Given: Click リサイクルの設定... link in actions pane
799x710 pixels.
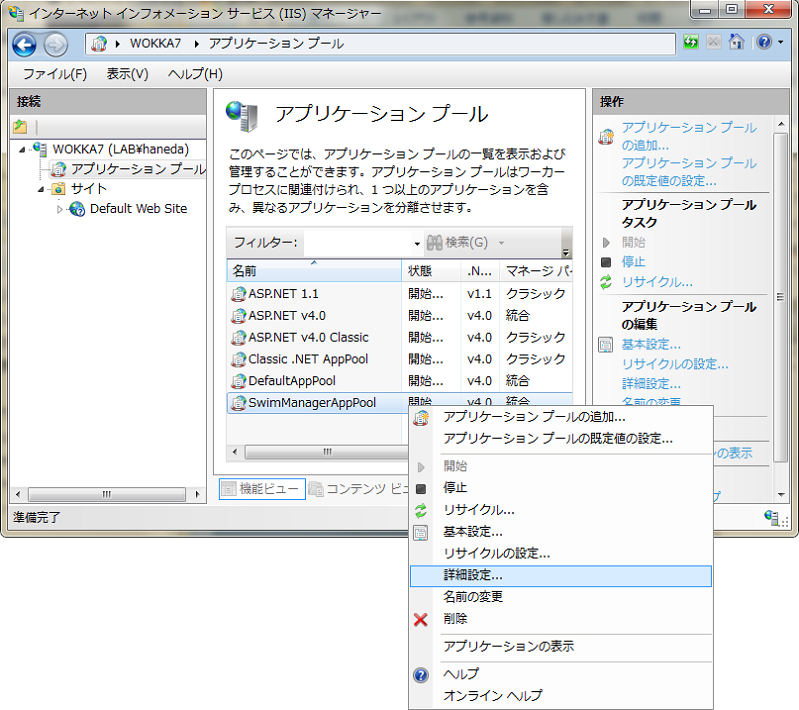Looking at the screenshot, I should coord(675,364).
